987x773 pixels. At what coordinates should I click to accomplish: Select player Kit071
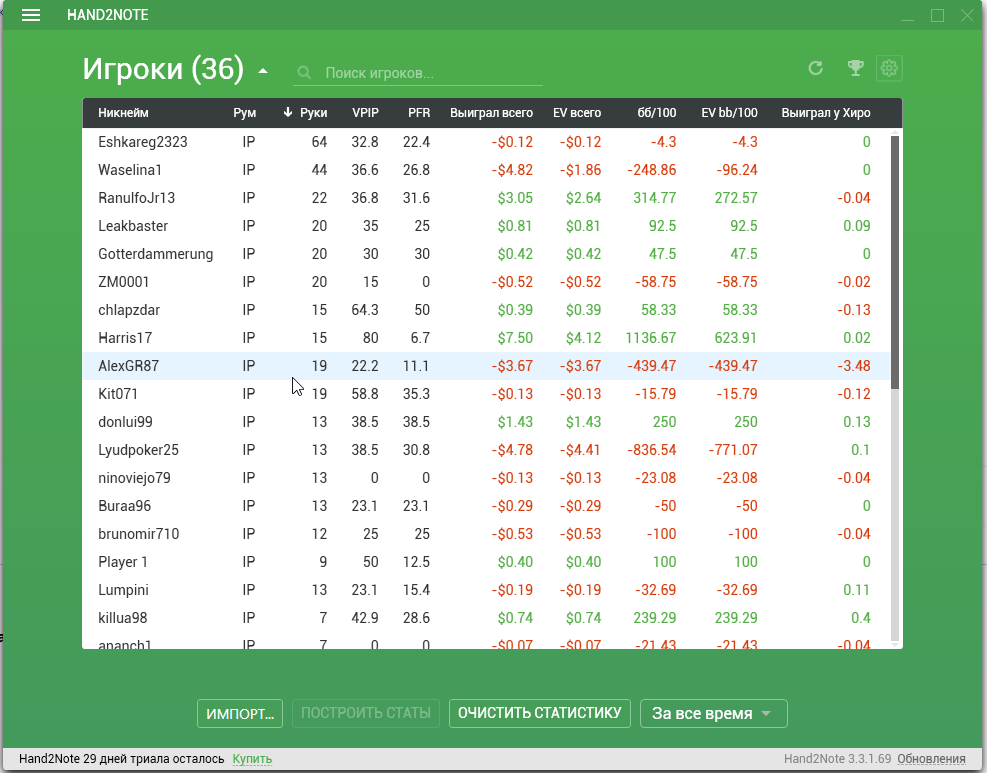point(486,394)
